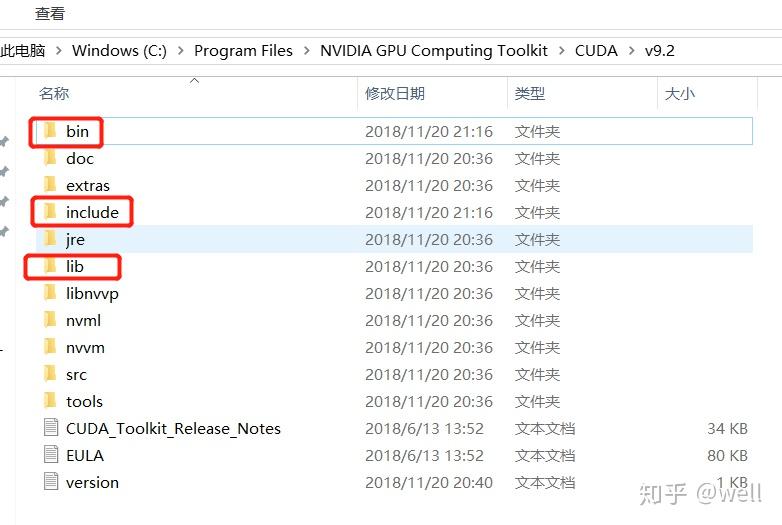Expand the chevron after Windows (C:)
The width and height of the screenshot is (782, 525).
(x=181, y=51)
